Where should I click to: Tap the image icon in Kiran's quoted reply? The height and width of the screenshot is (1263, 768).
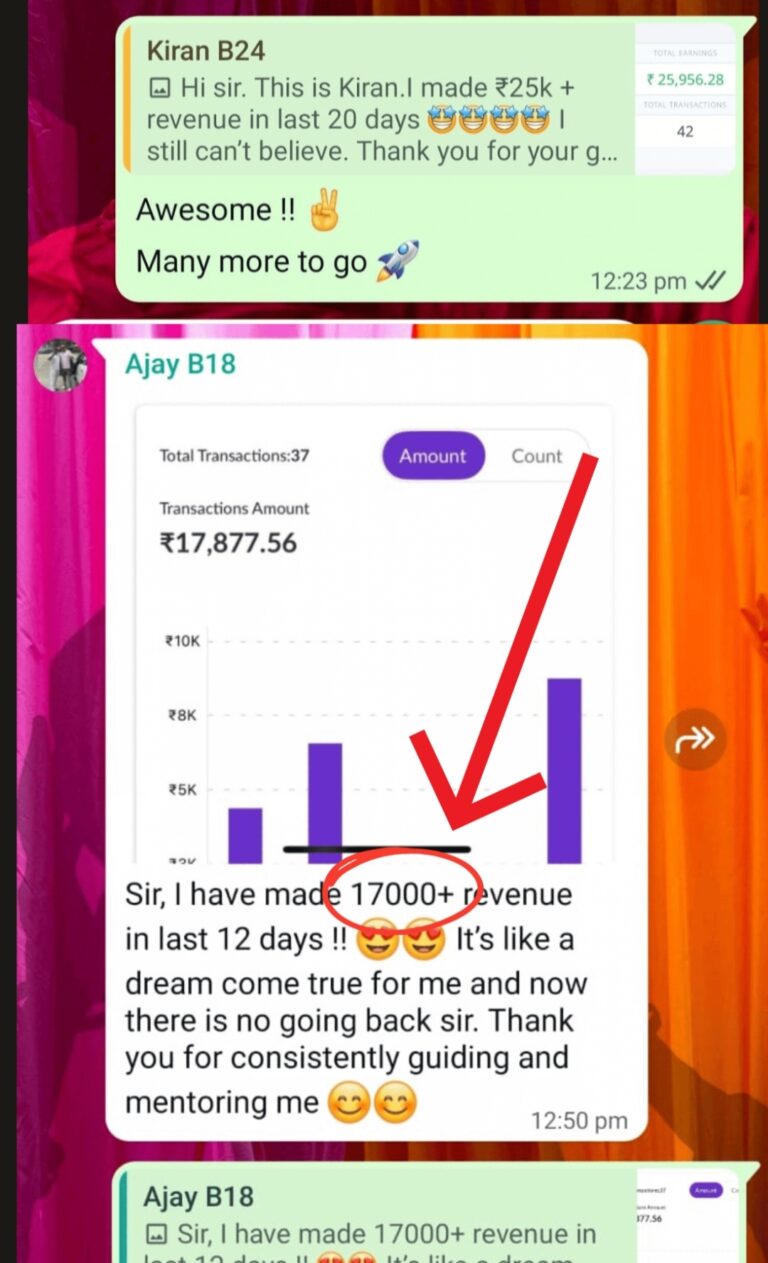[x=158, y=88]
